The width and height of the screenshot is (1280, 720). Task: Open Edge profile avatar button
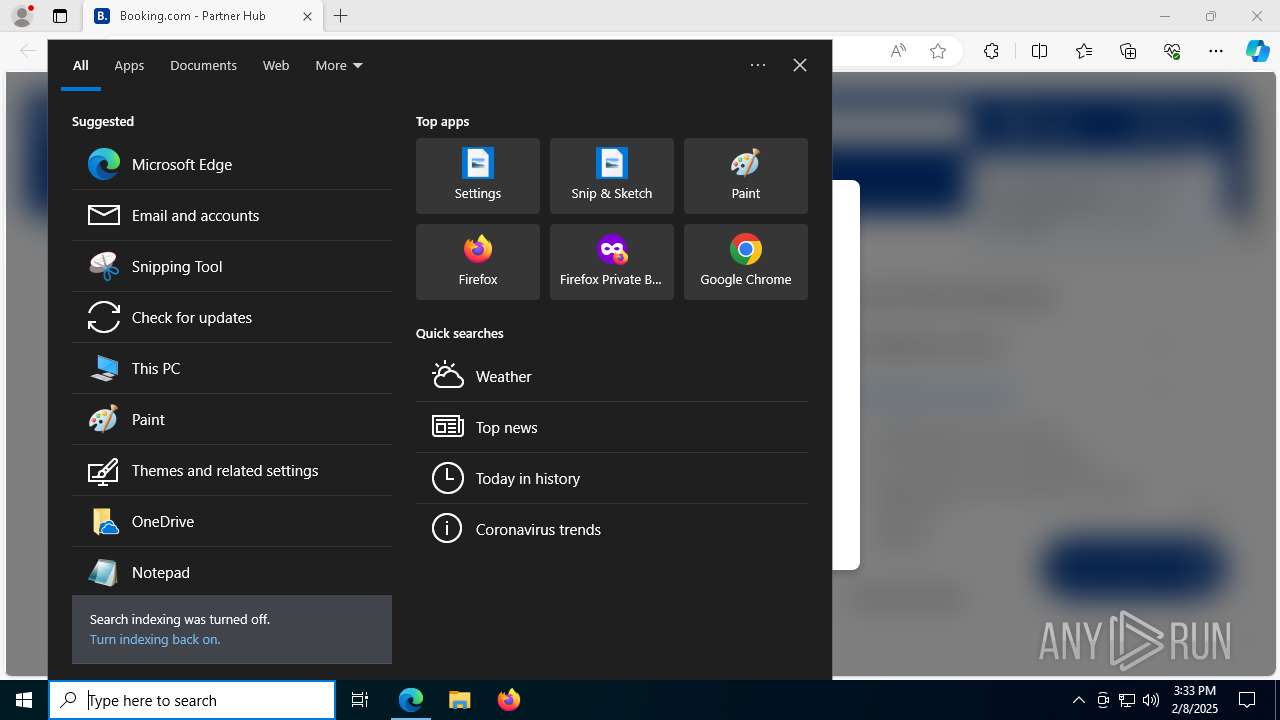[22, 16]
